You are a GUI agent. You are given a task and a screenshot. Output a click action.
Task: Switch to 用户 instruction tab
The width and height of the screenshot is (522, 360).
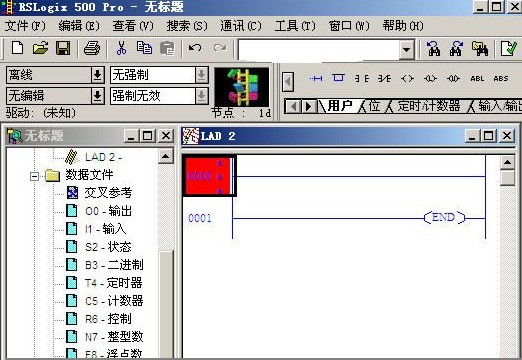(340, 106)
